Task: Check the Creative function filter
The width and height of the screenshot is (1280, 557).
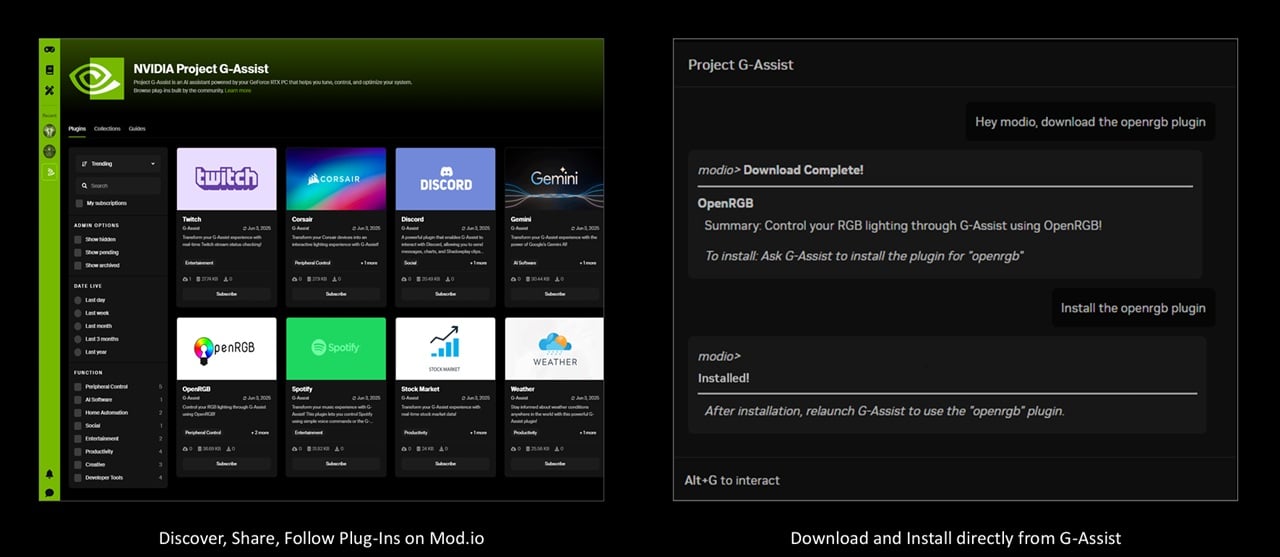Action: click(78, 465)
